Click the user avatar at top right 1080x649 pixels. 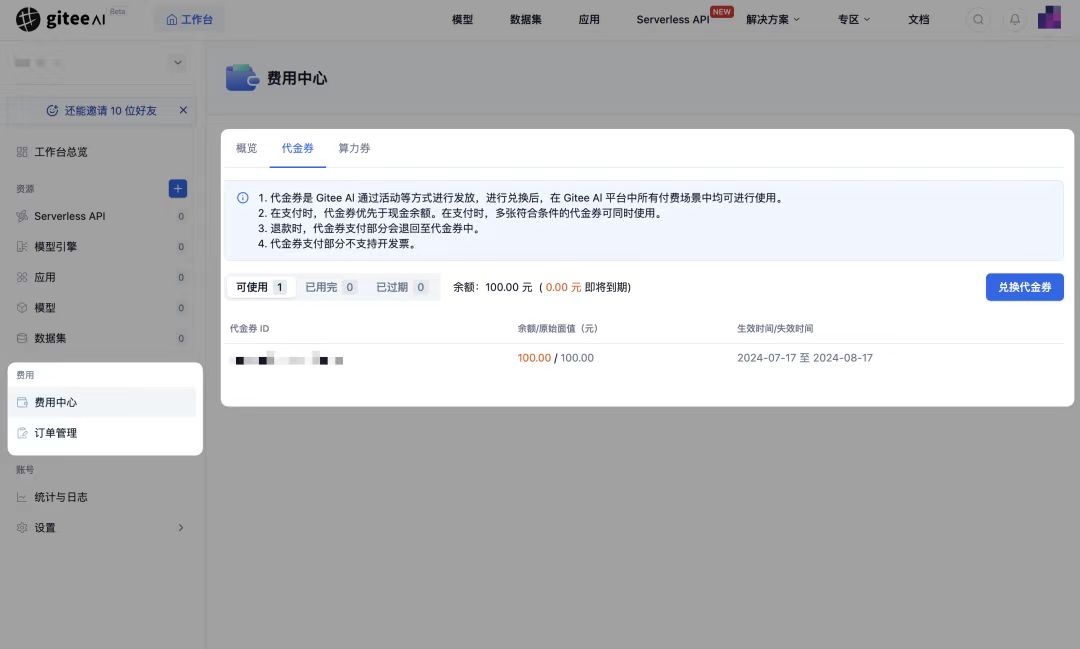pyautogui.click(x=1049, y=17)
